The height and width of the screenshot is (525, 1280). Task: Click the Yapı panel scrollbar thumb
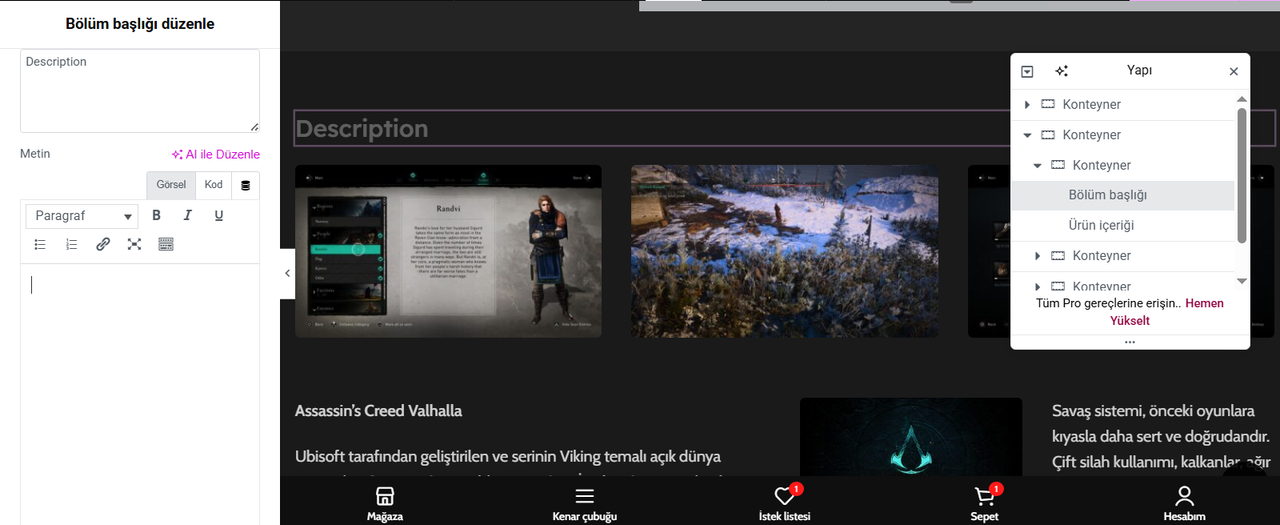(x=1242, y=175)
